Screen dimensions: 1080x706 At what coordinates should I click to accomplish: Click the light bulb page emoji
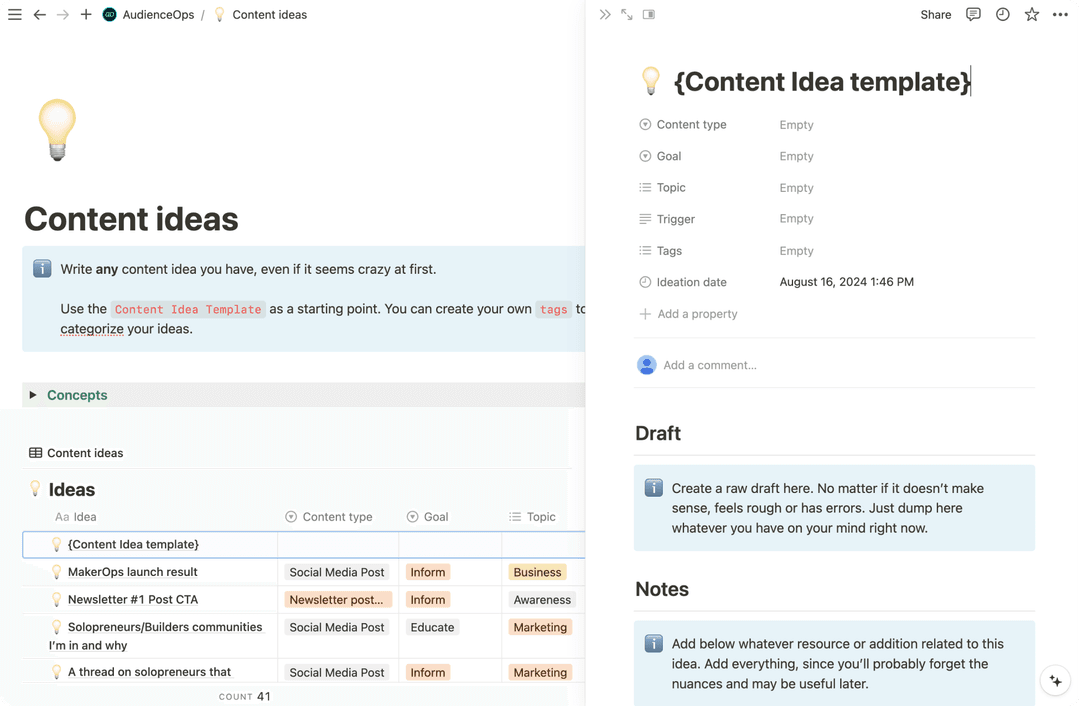(x=57, y=130)
